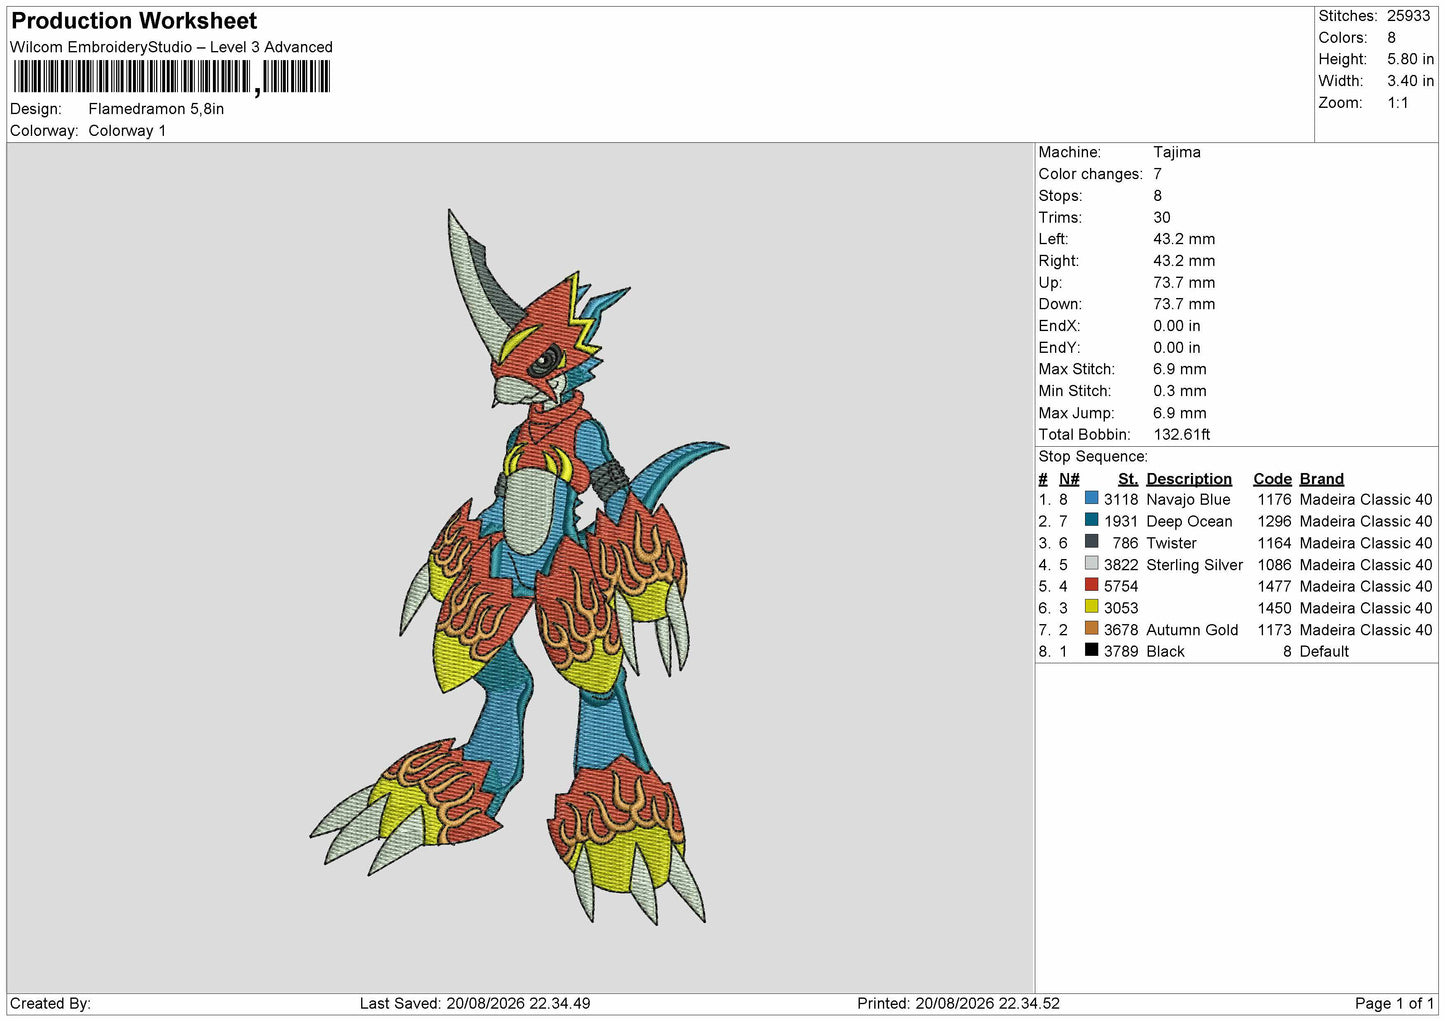Click the height value '5.80 in'

[1410, 60]
